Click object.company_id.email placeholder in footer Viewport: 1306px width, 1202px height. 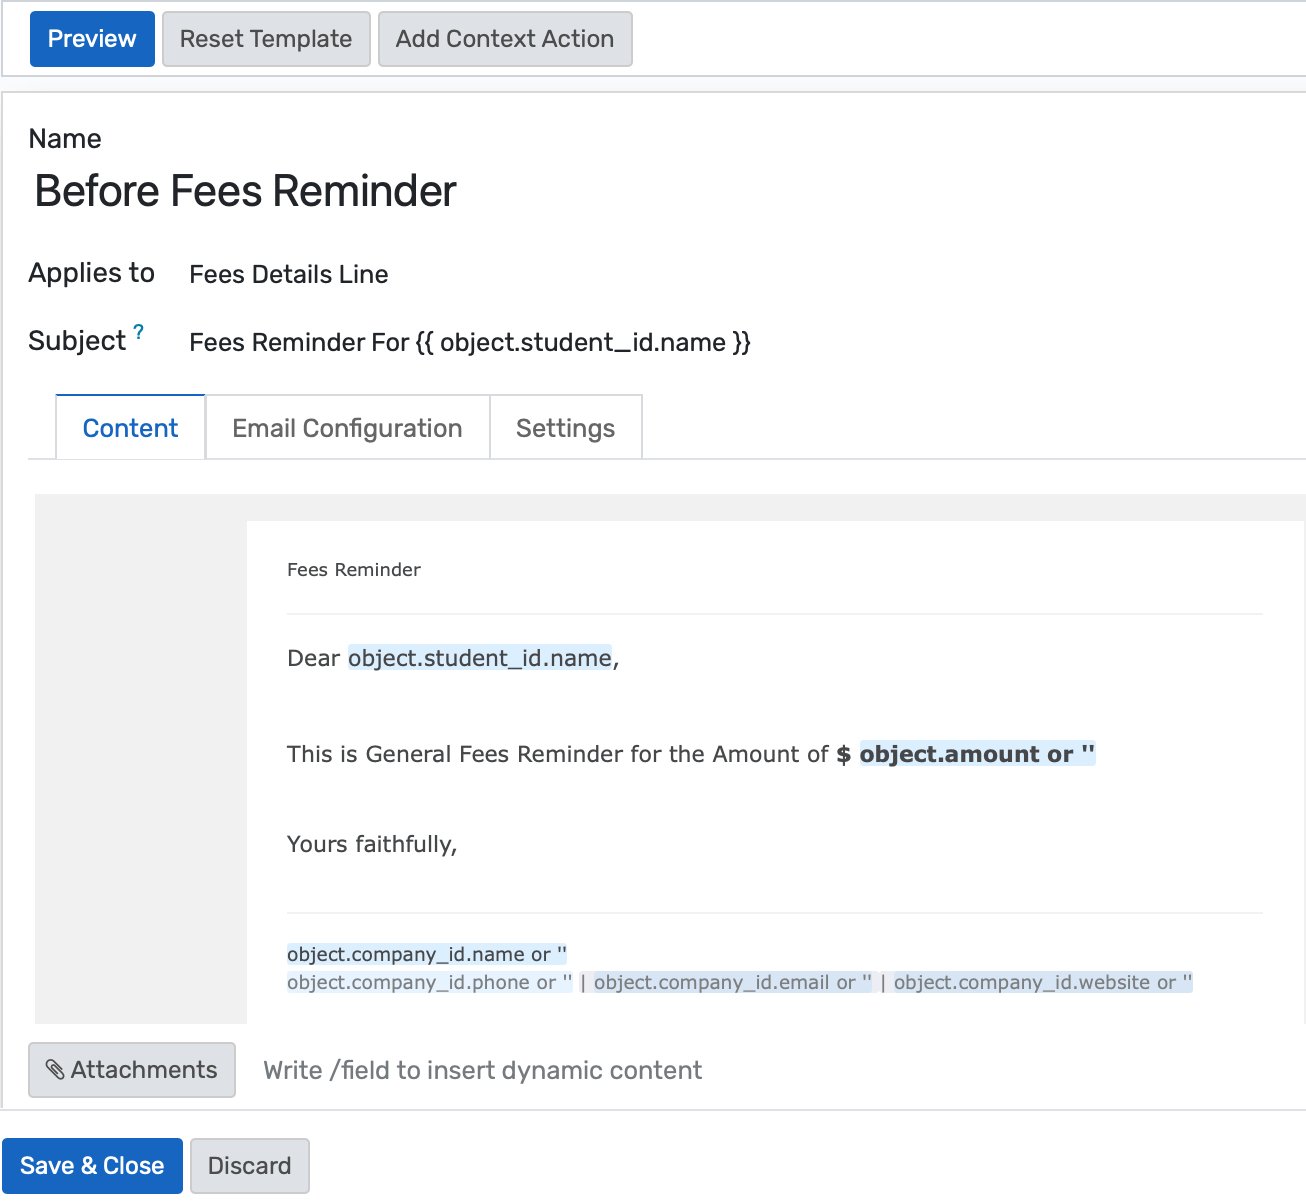tap(732, 982)
